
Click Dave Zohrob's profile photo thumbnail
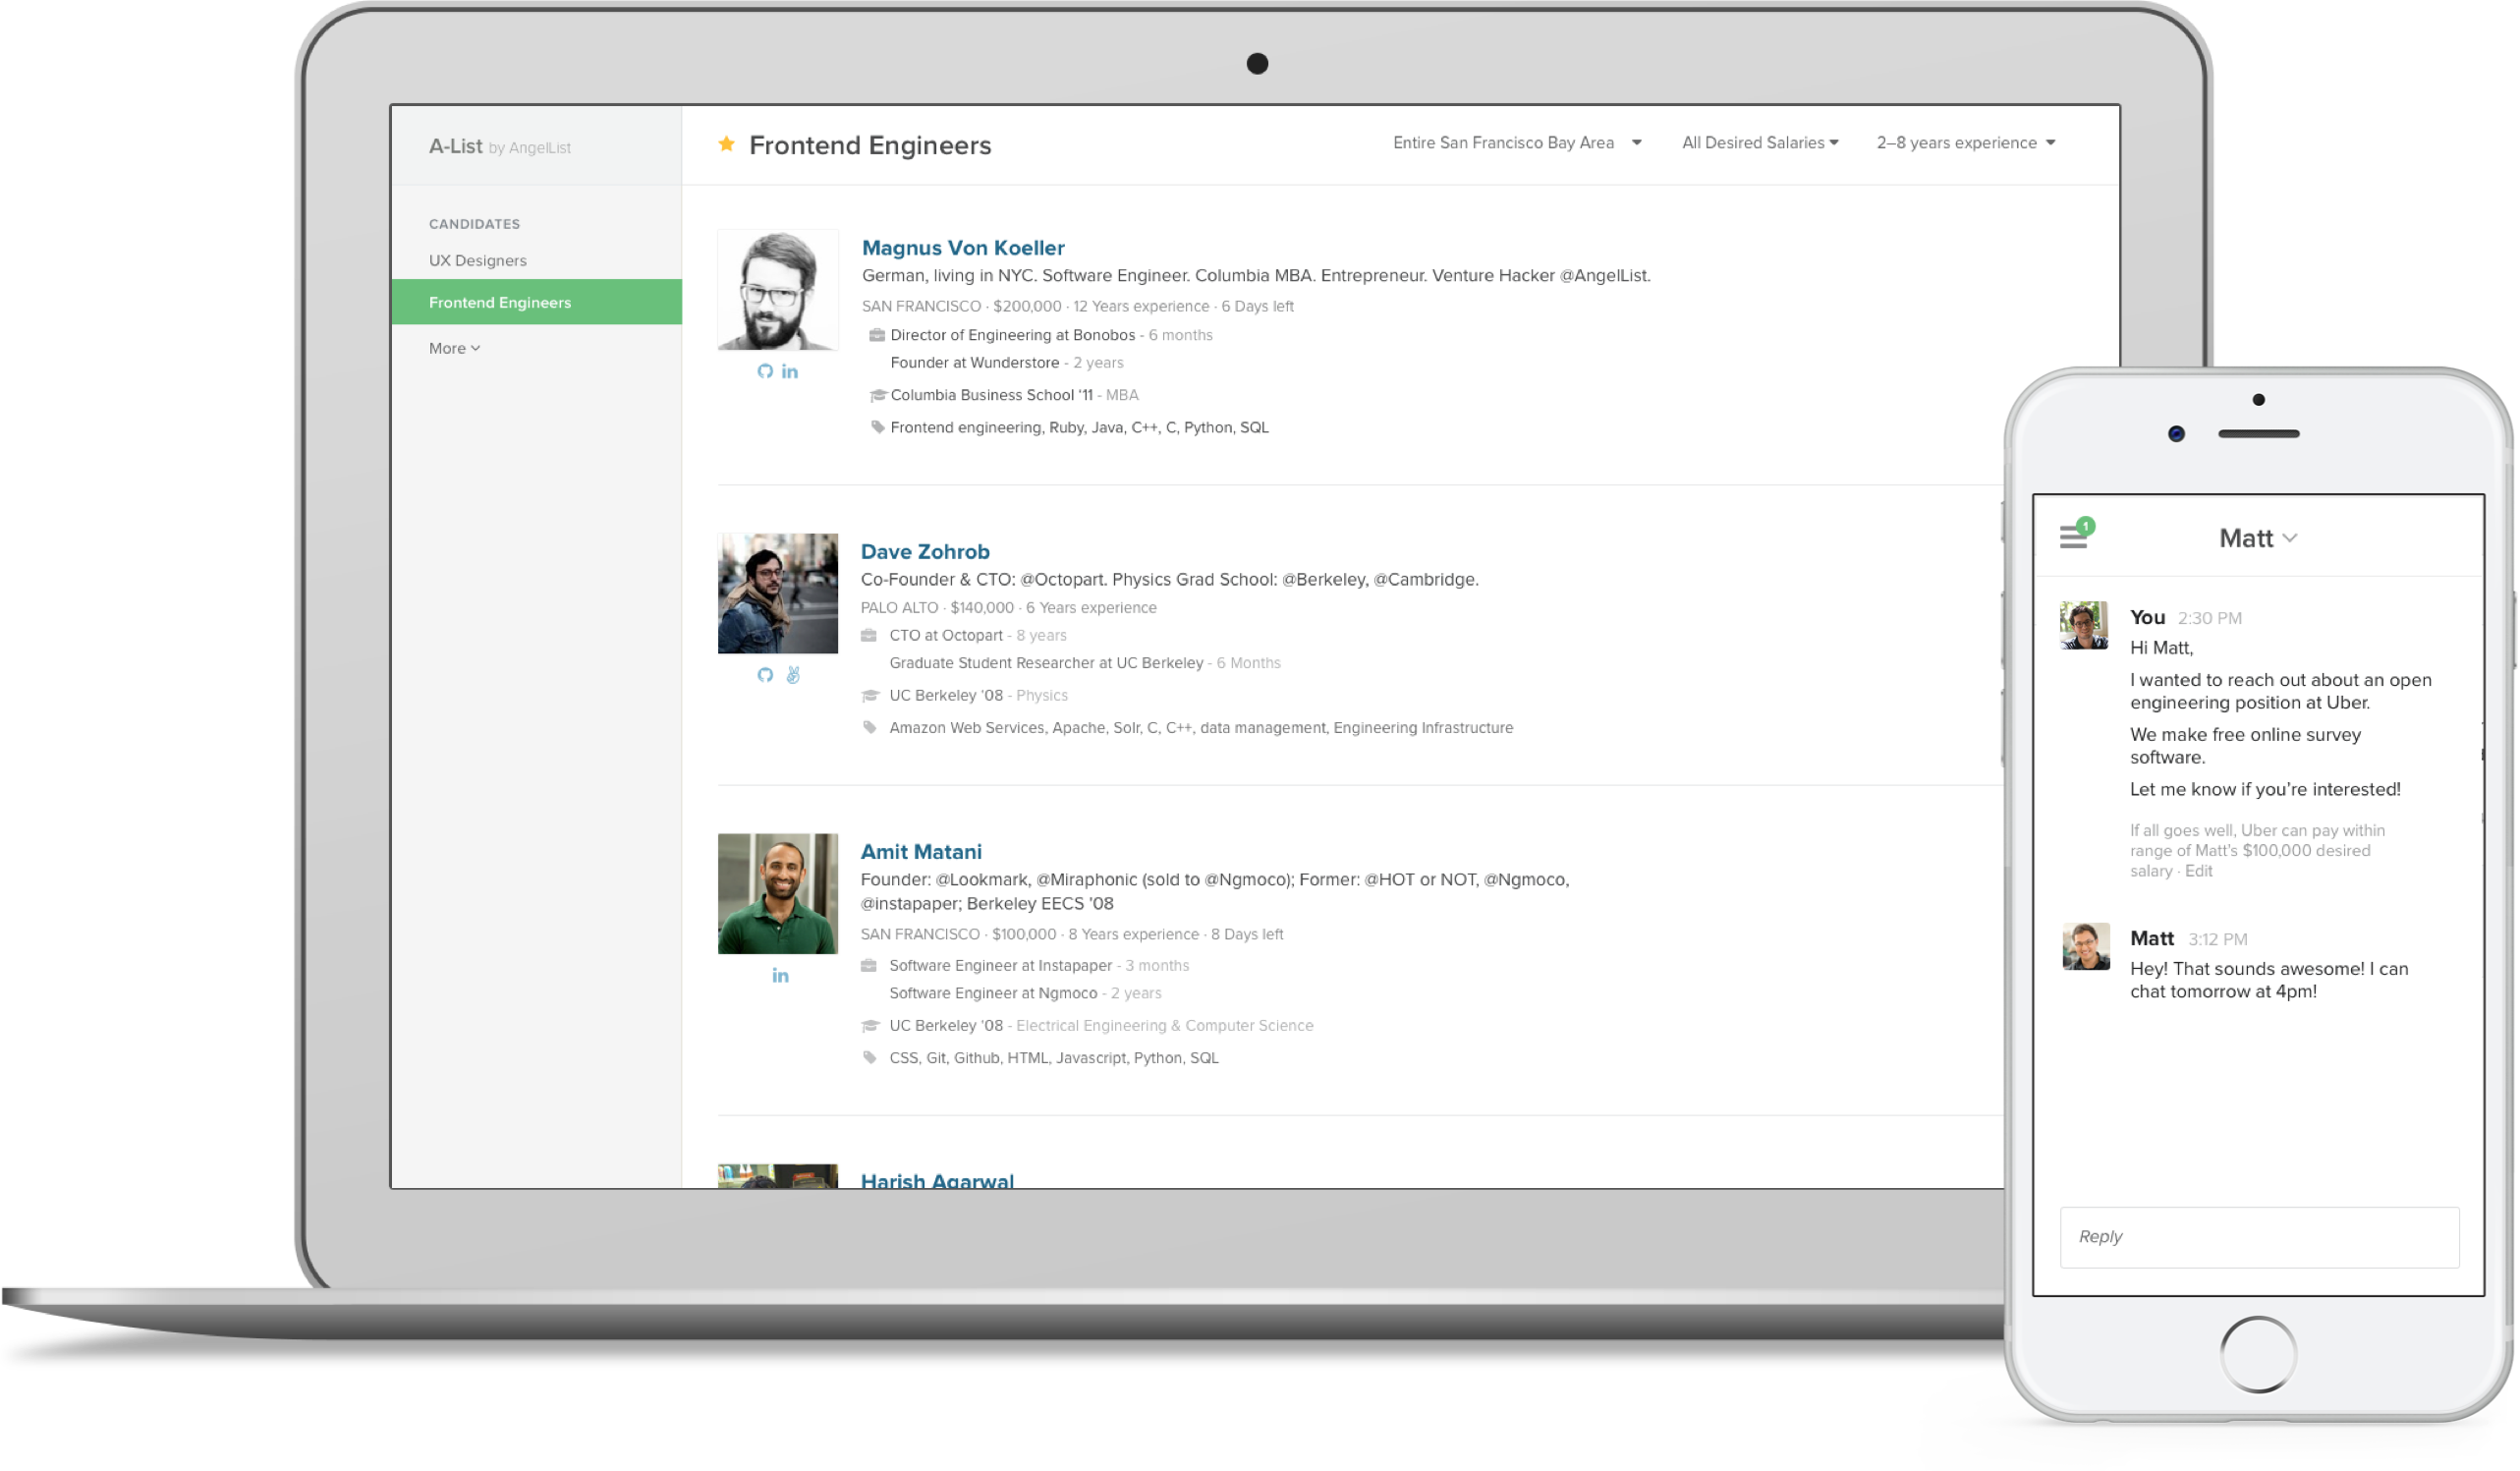click(777, 593)
